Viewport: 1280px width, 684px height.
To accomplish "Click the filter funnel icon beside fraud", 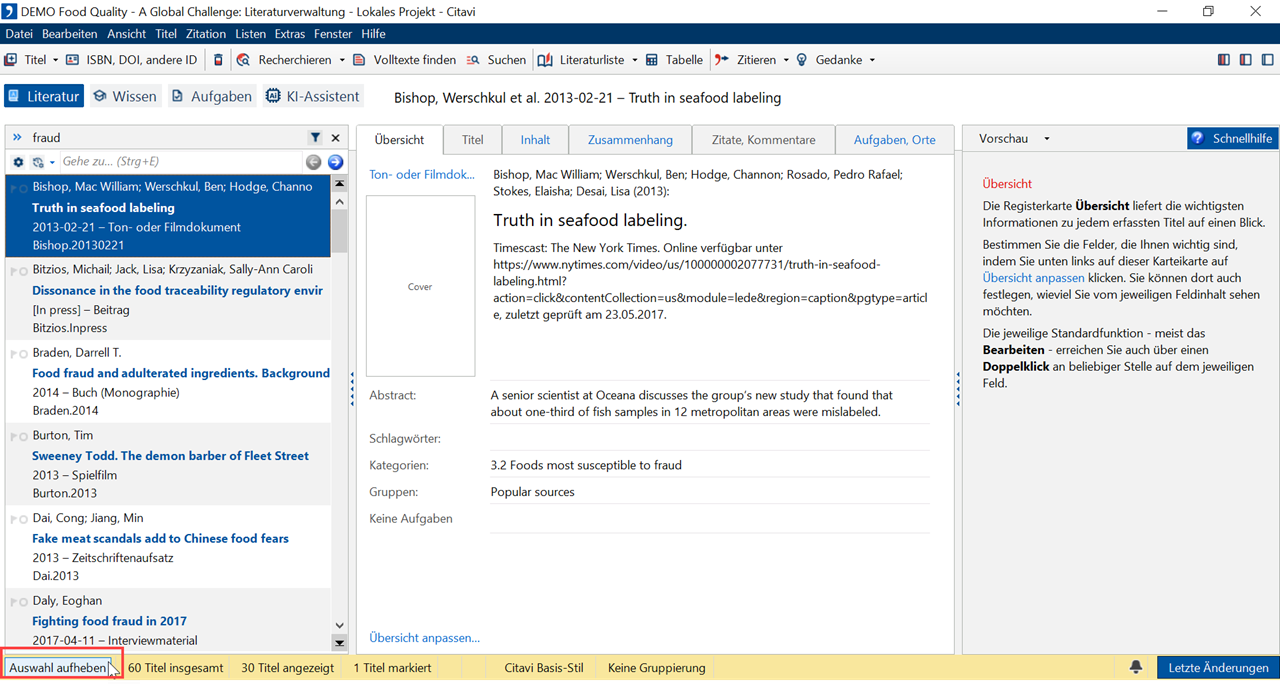I will 315,138.
